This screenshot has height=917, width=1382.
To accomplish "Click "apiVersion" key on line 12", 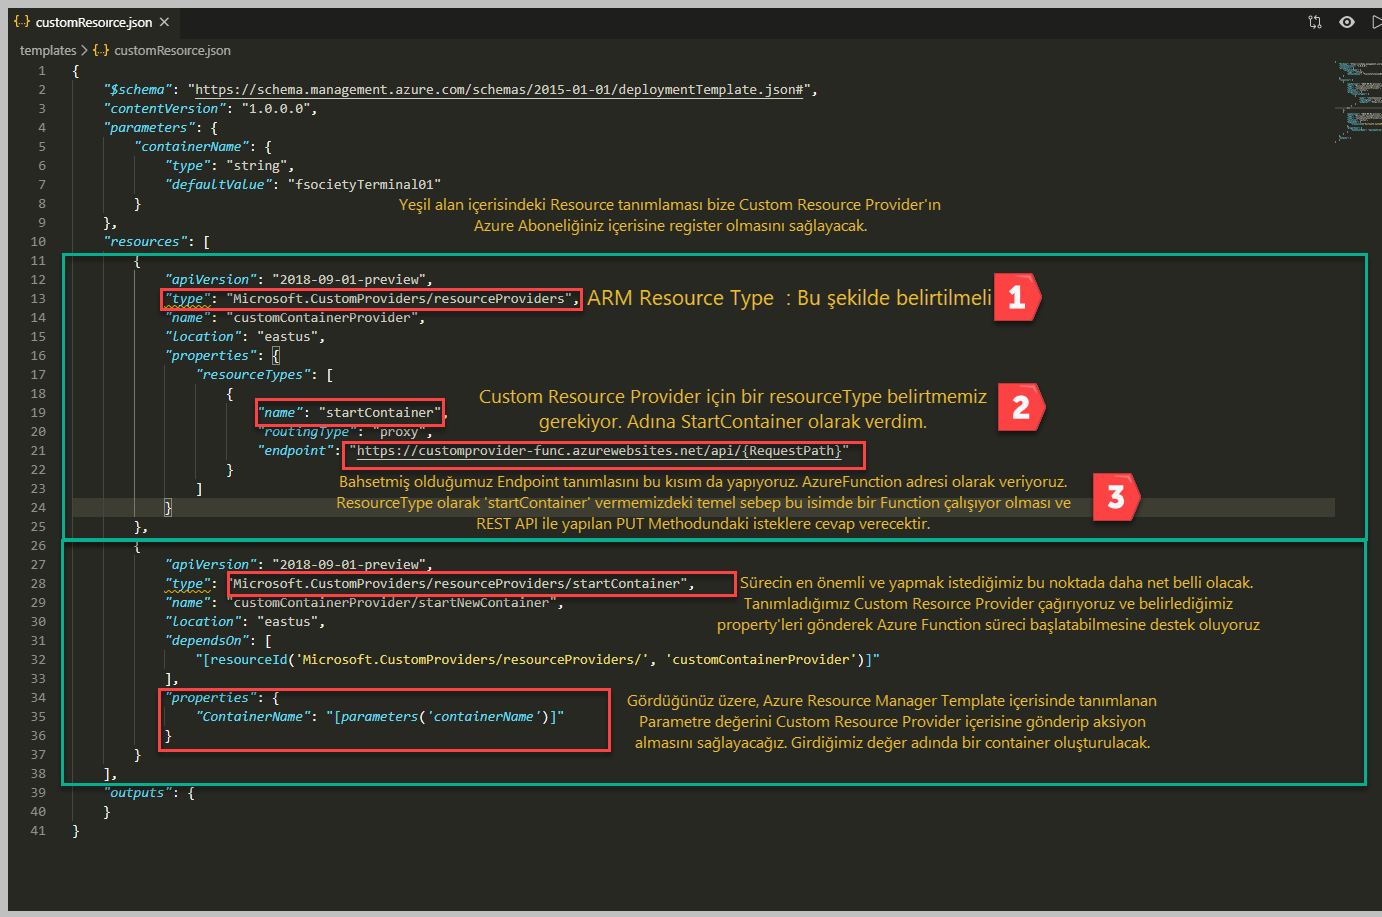I will 211,279.
